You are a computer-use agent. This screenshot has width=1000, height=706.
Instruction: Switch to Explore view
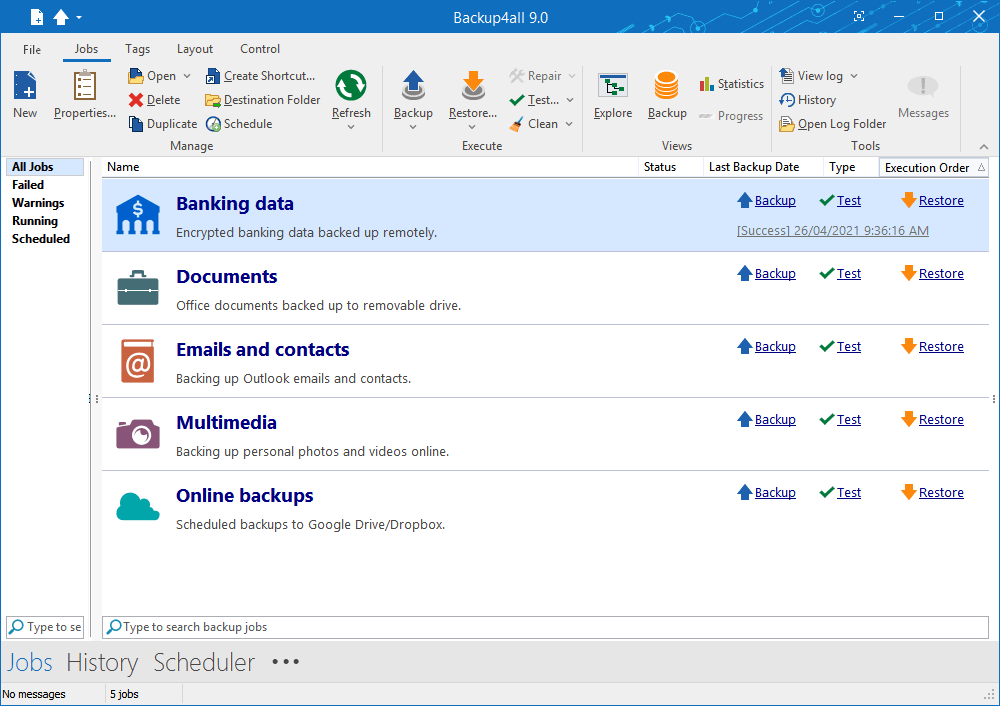613,95
